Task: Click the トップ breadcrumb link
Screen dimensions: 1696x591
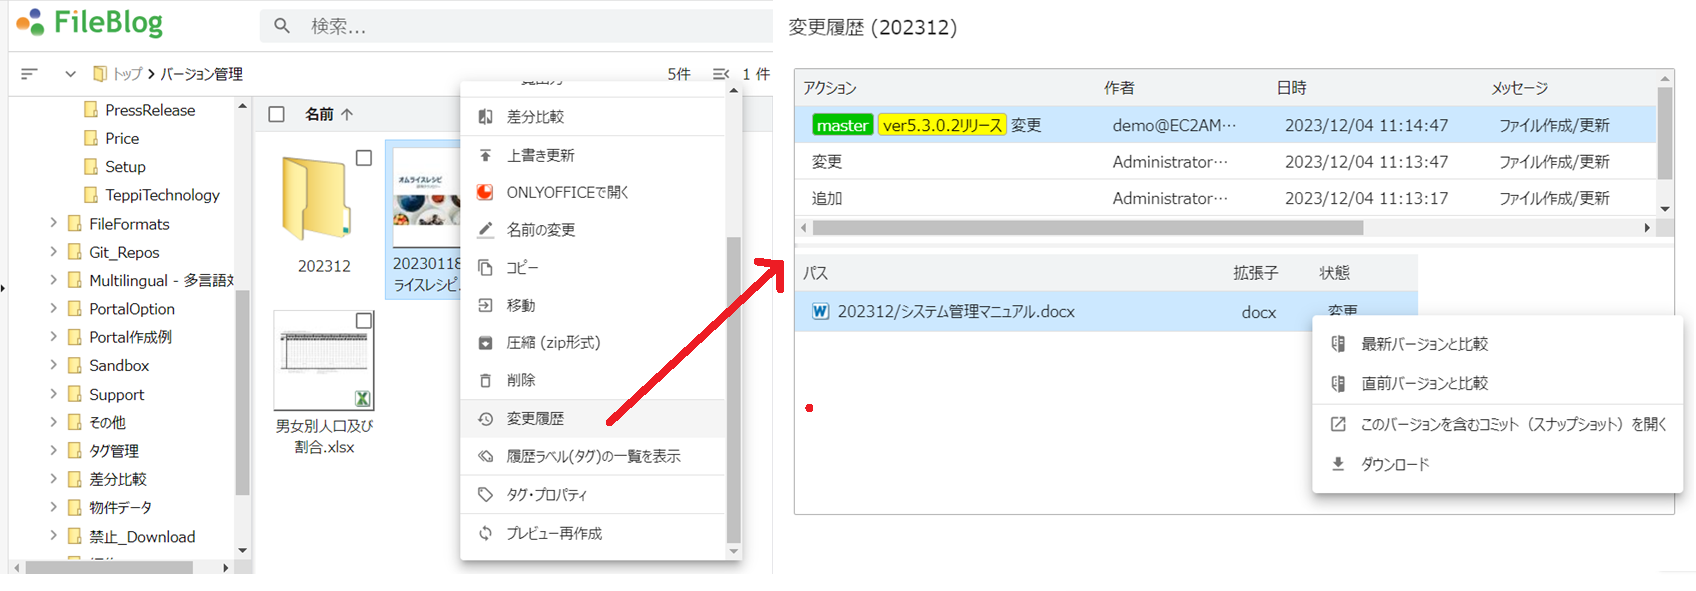Action: coord(127,74)
